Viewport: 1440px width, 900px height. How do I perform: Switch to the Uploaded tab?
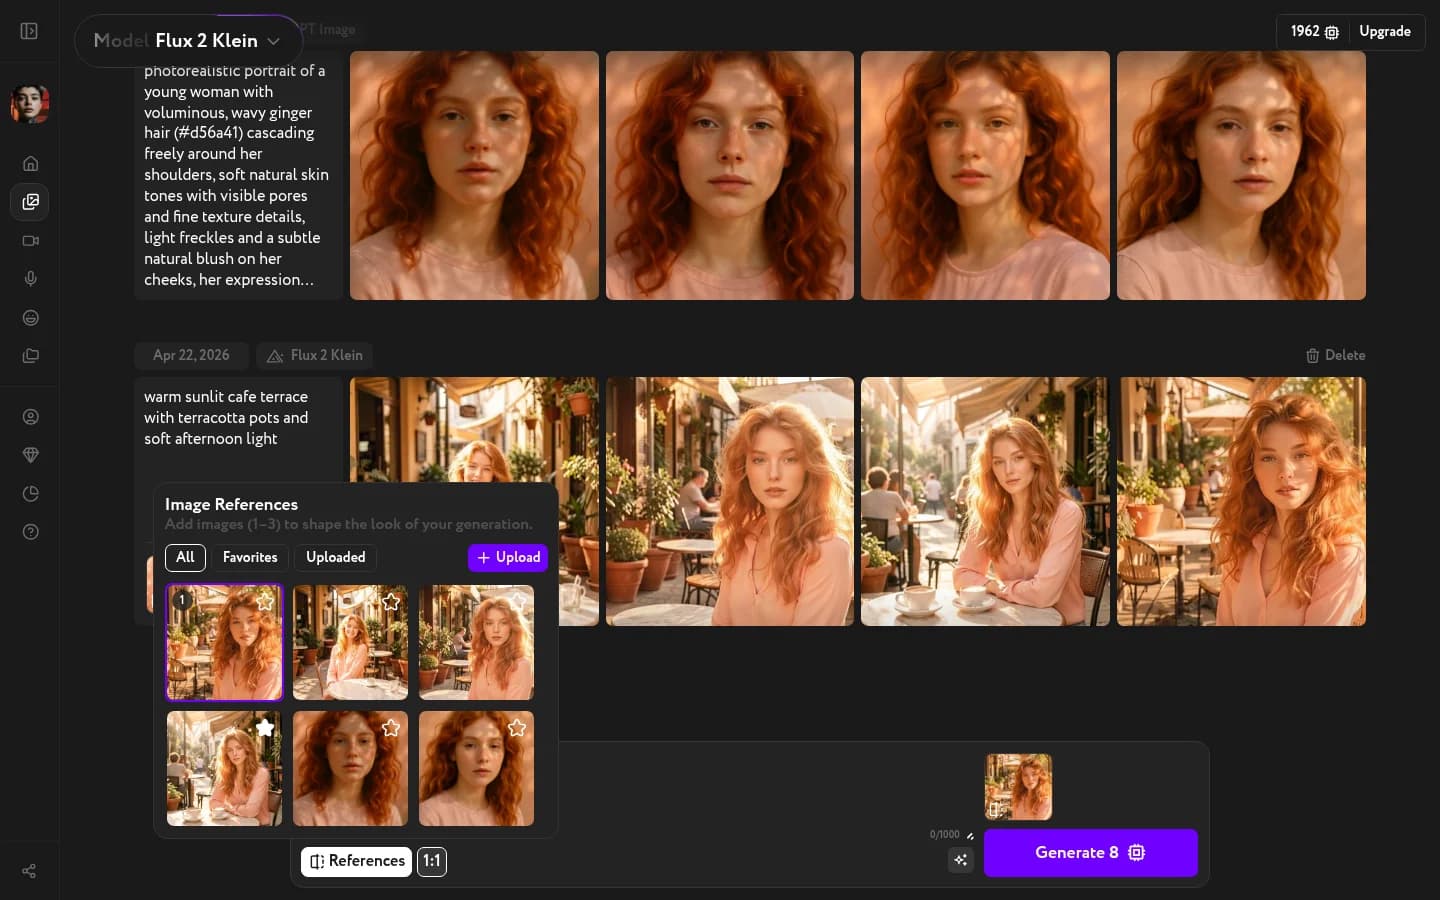[x=335, y=558]
